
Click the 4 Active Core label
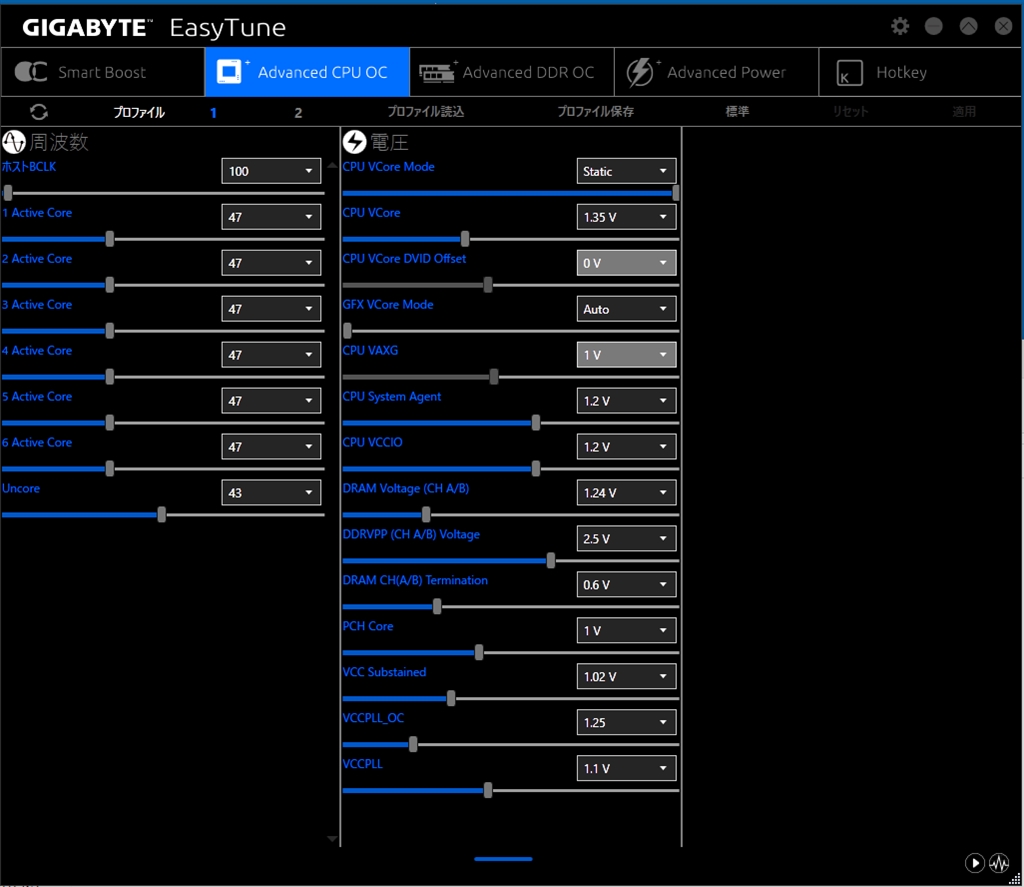[37, 351]
